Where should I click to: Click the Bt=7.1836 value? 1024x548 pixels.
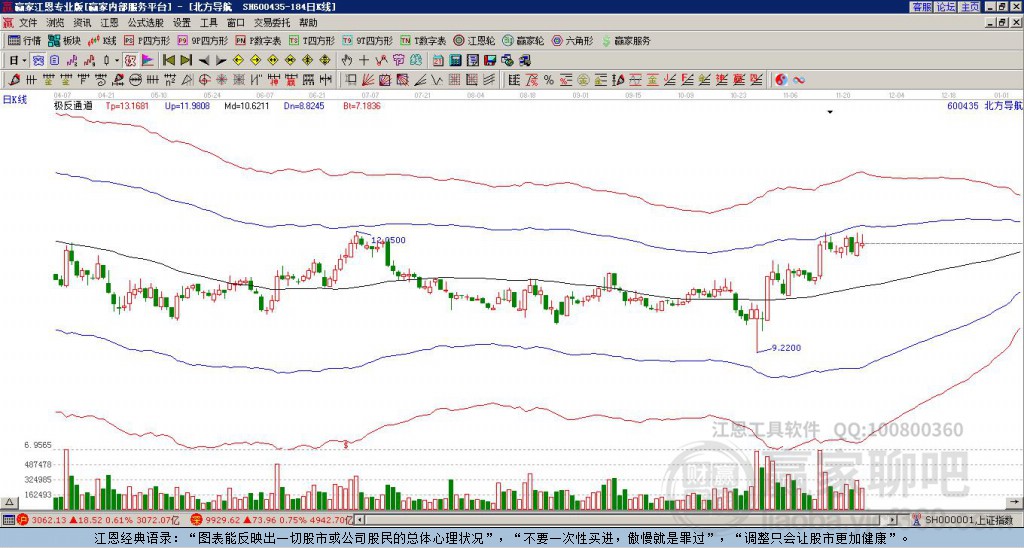click(361, 105)
